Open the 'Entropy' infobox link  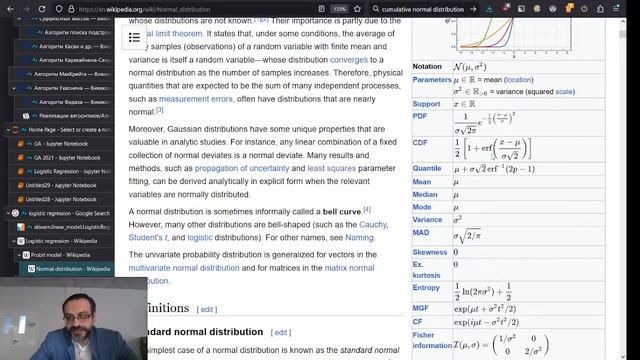(x=426, y=287)
